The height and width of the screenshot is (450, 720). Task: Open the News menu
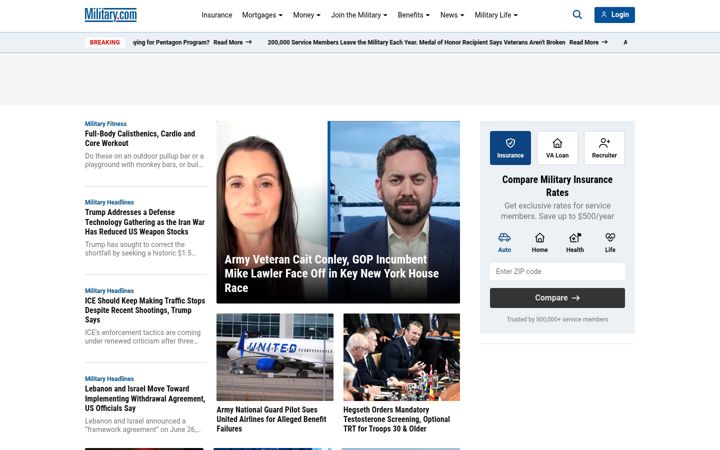(x=452, y=15)
